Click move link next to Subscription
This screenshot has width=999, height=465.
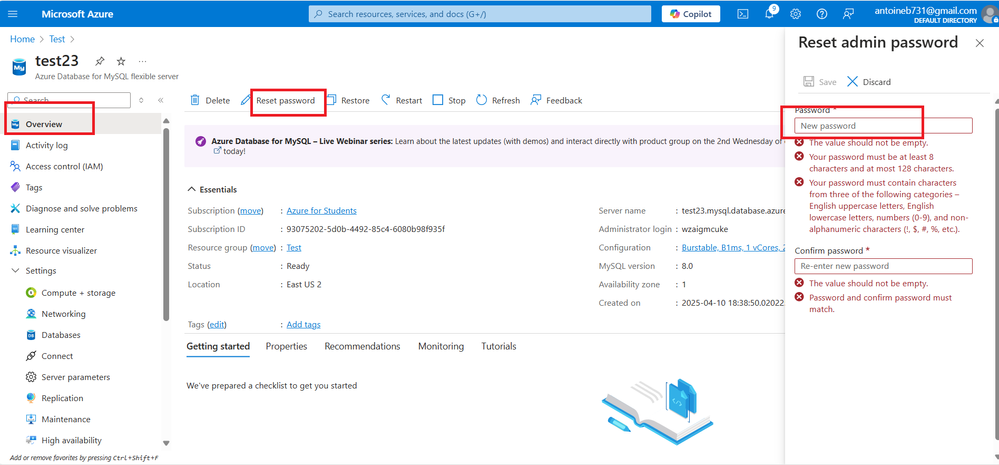pyautogui.click(x=250, y=211)
